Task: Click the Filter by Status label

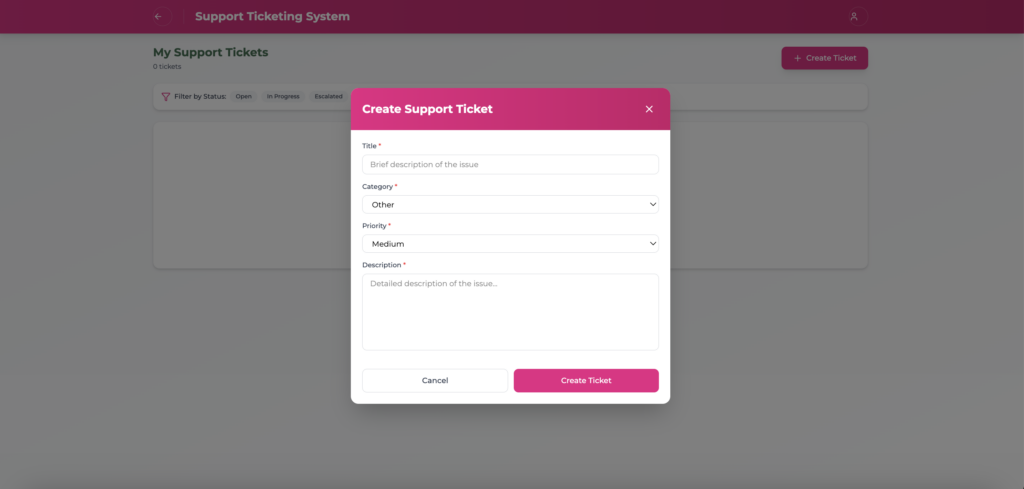Action: pyautogui.click(x=200, y=97)
